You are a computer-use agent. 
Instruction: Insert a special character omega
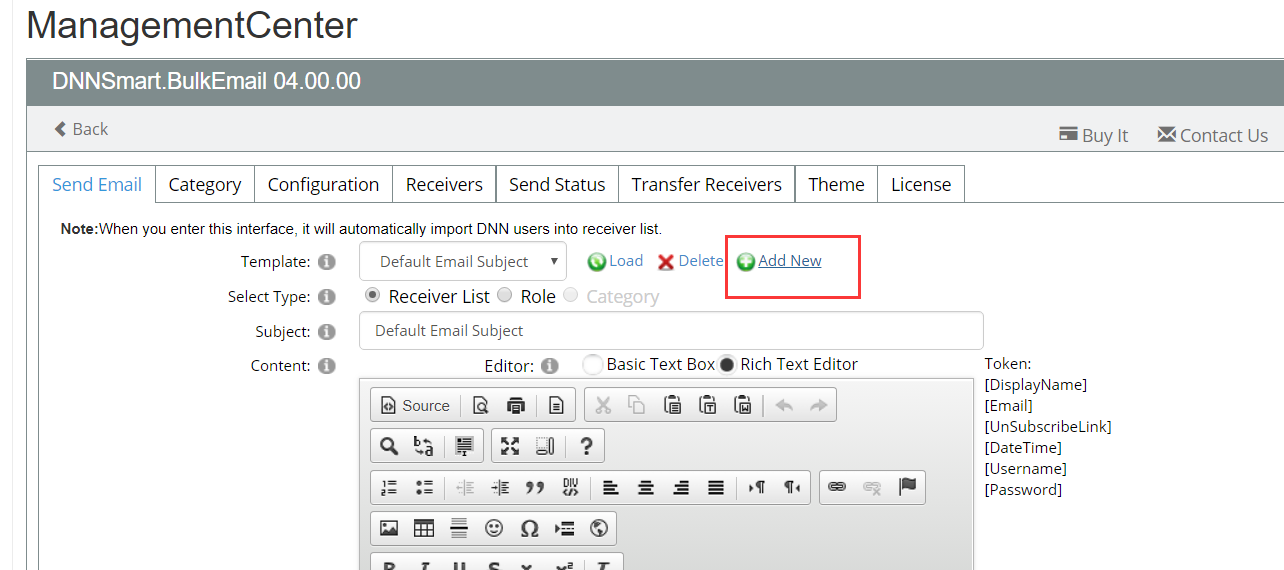(x=530, y=528)
